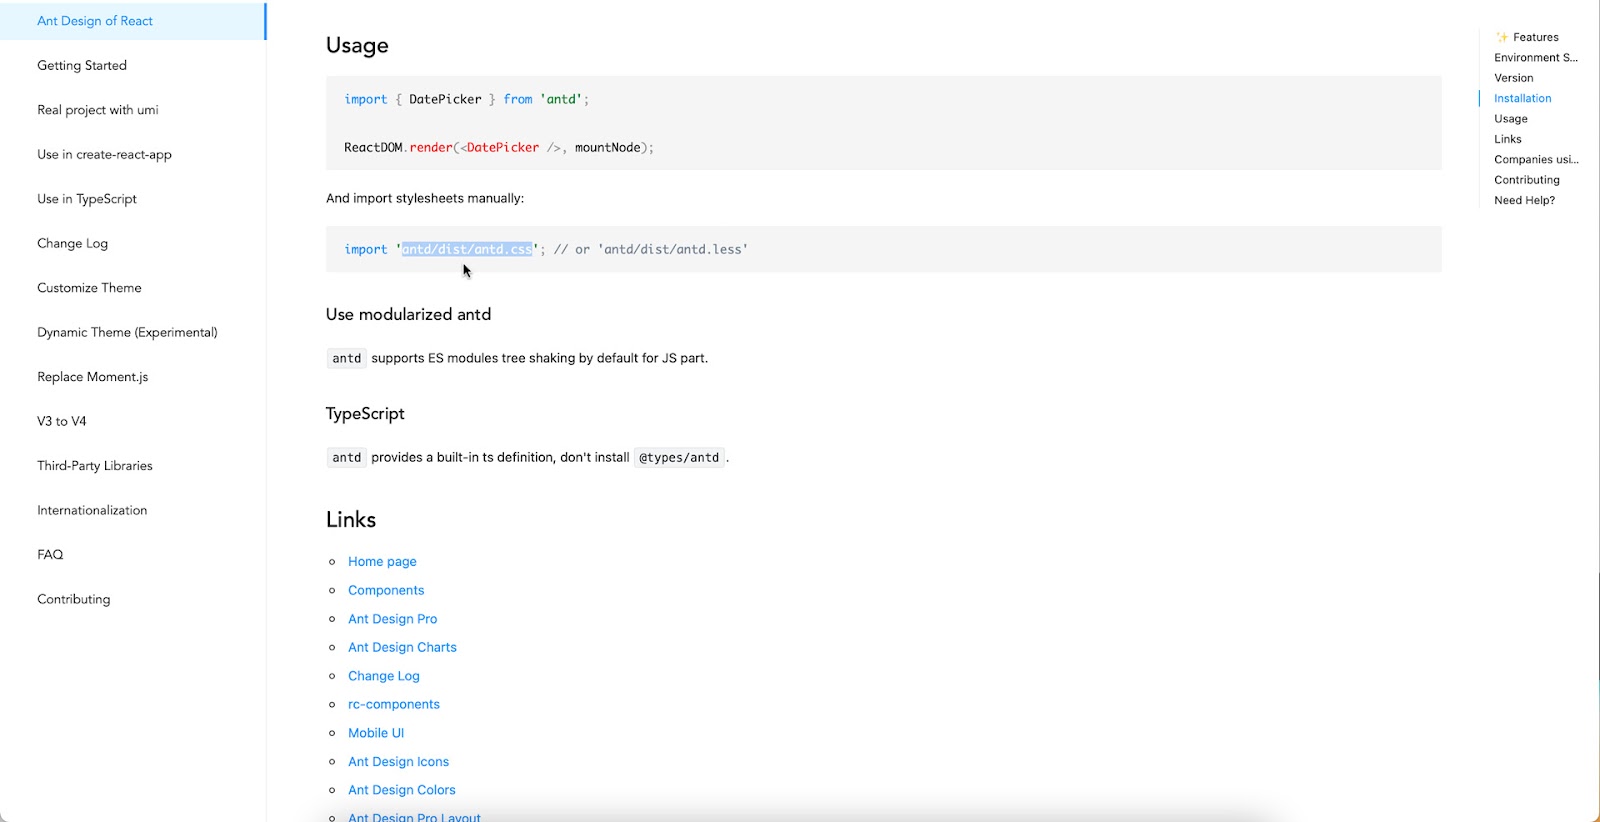Go to Replace Moment.js sidebar item

[93, 377]
